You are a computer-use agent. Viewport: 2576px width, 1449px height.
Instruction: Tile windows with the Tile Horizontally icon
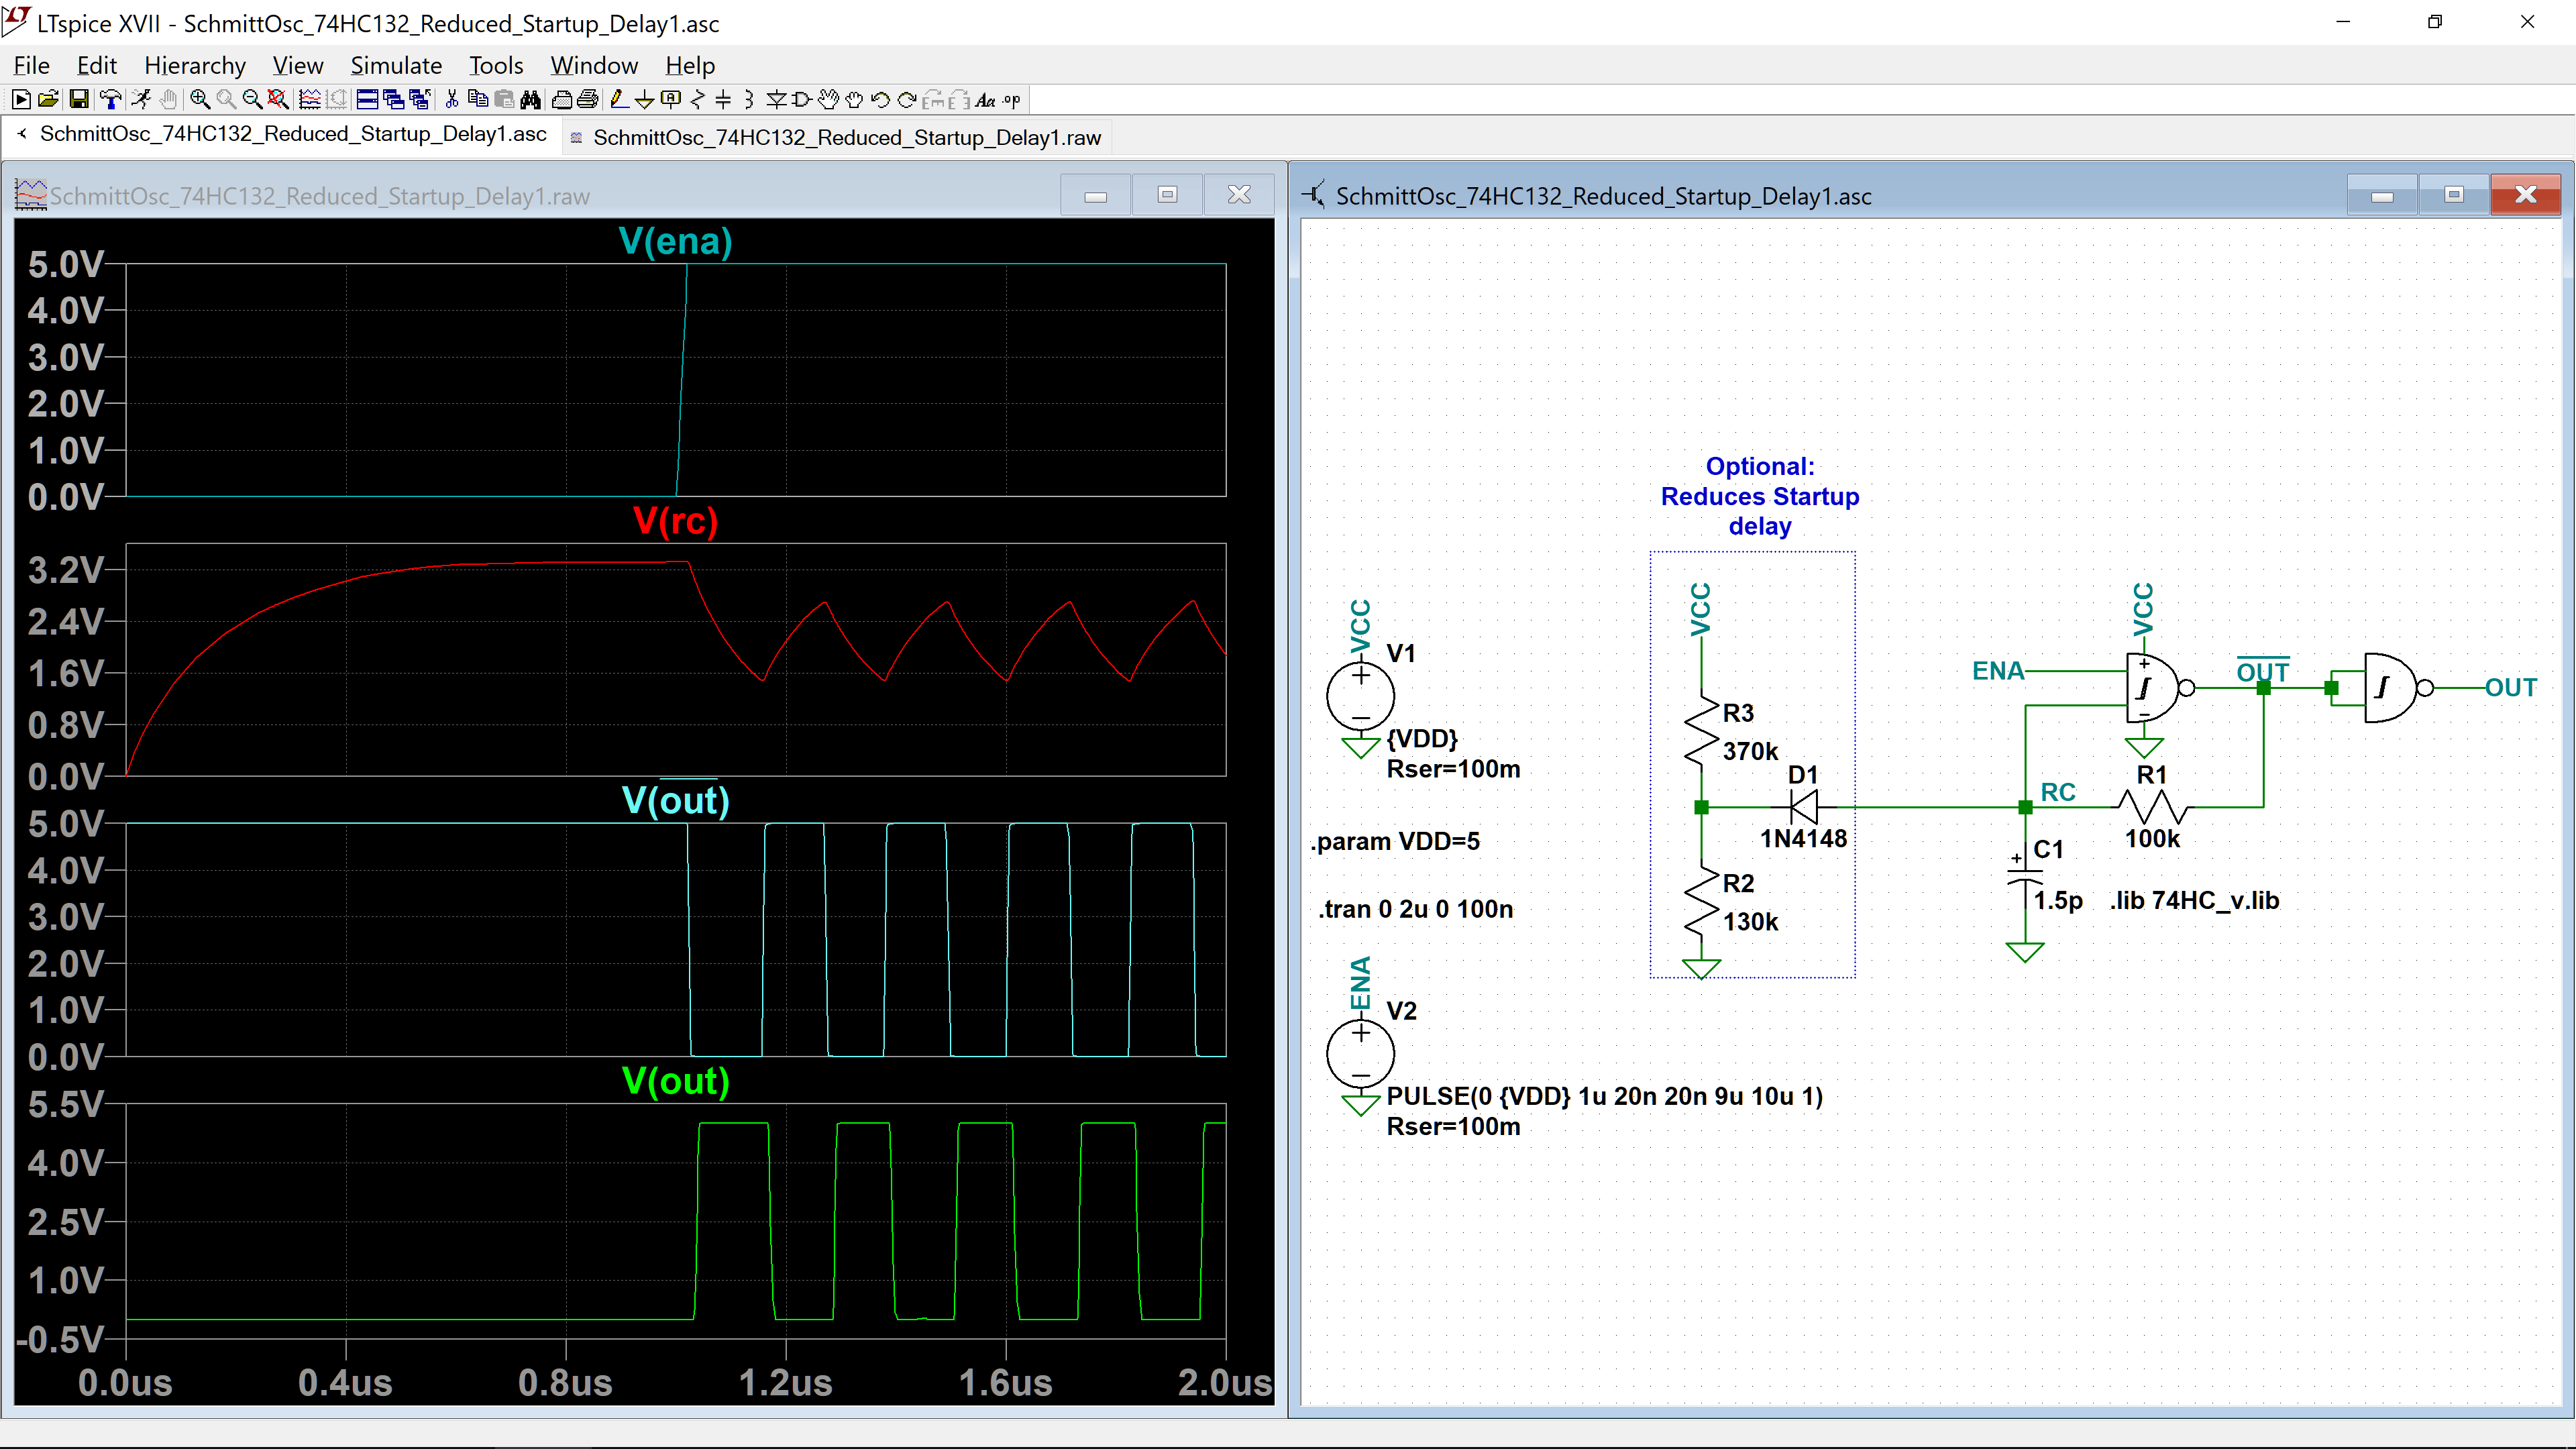pos(367,100)
